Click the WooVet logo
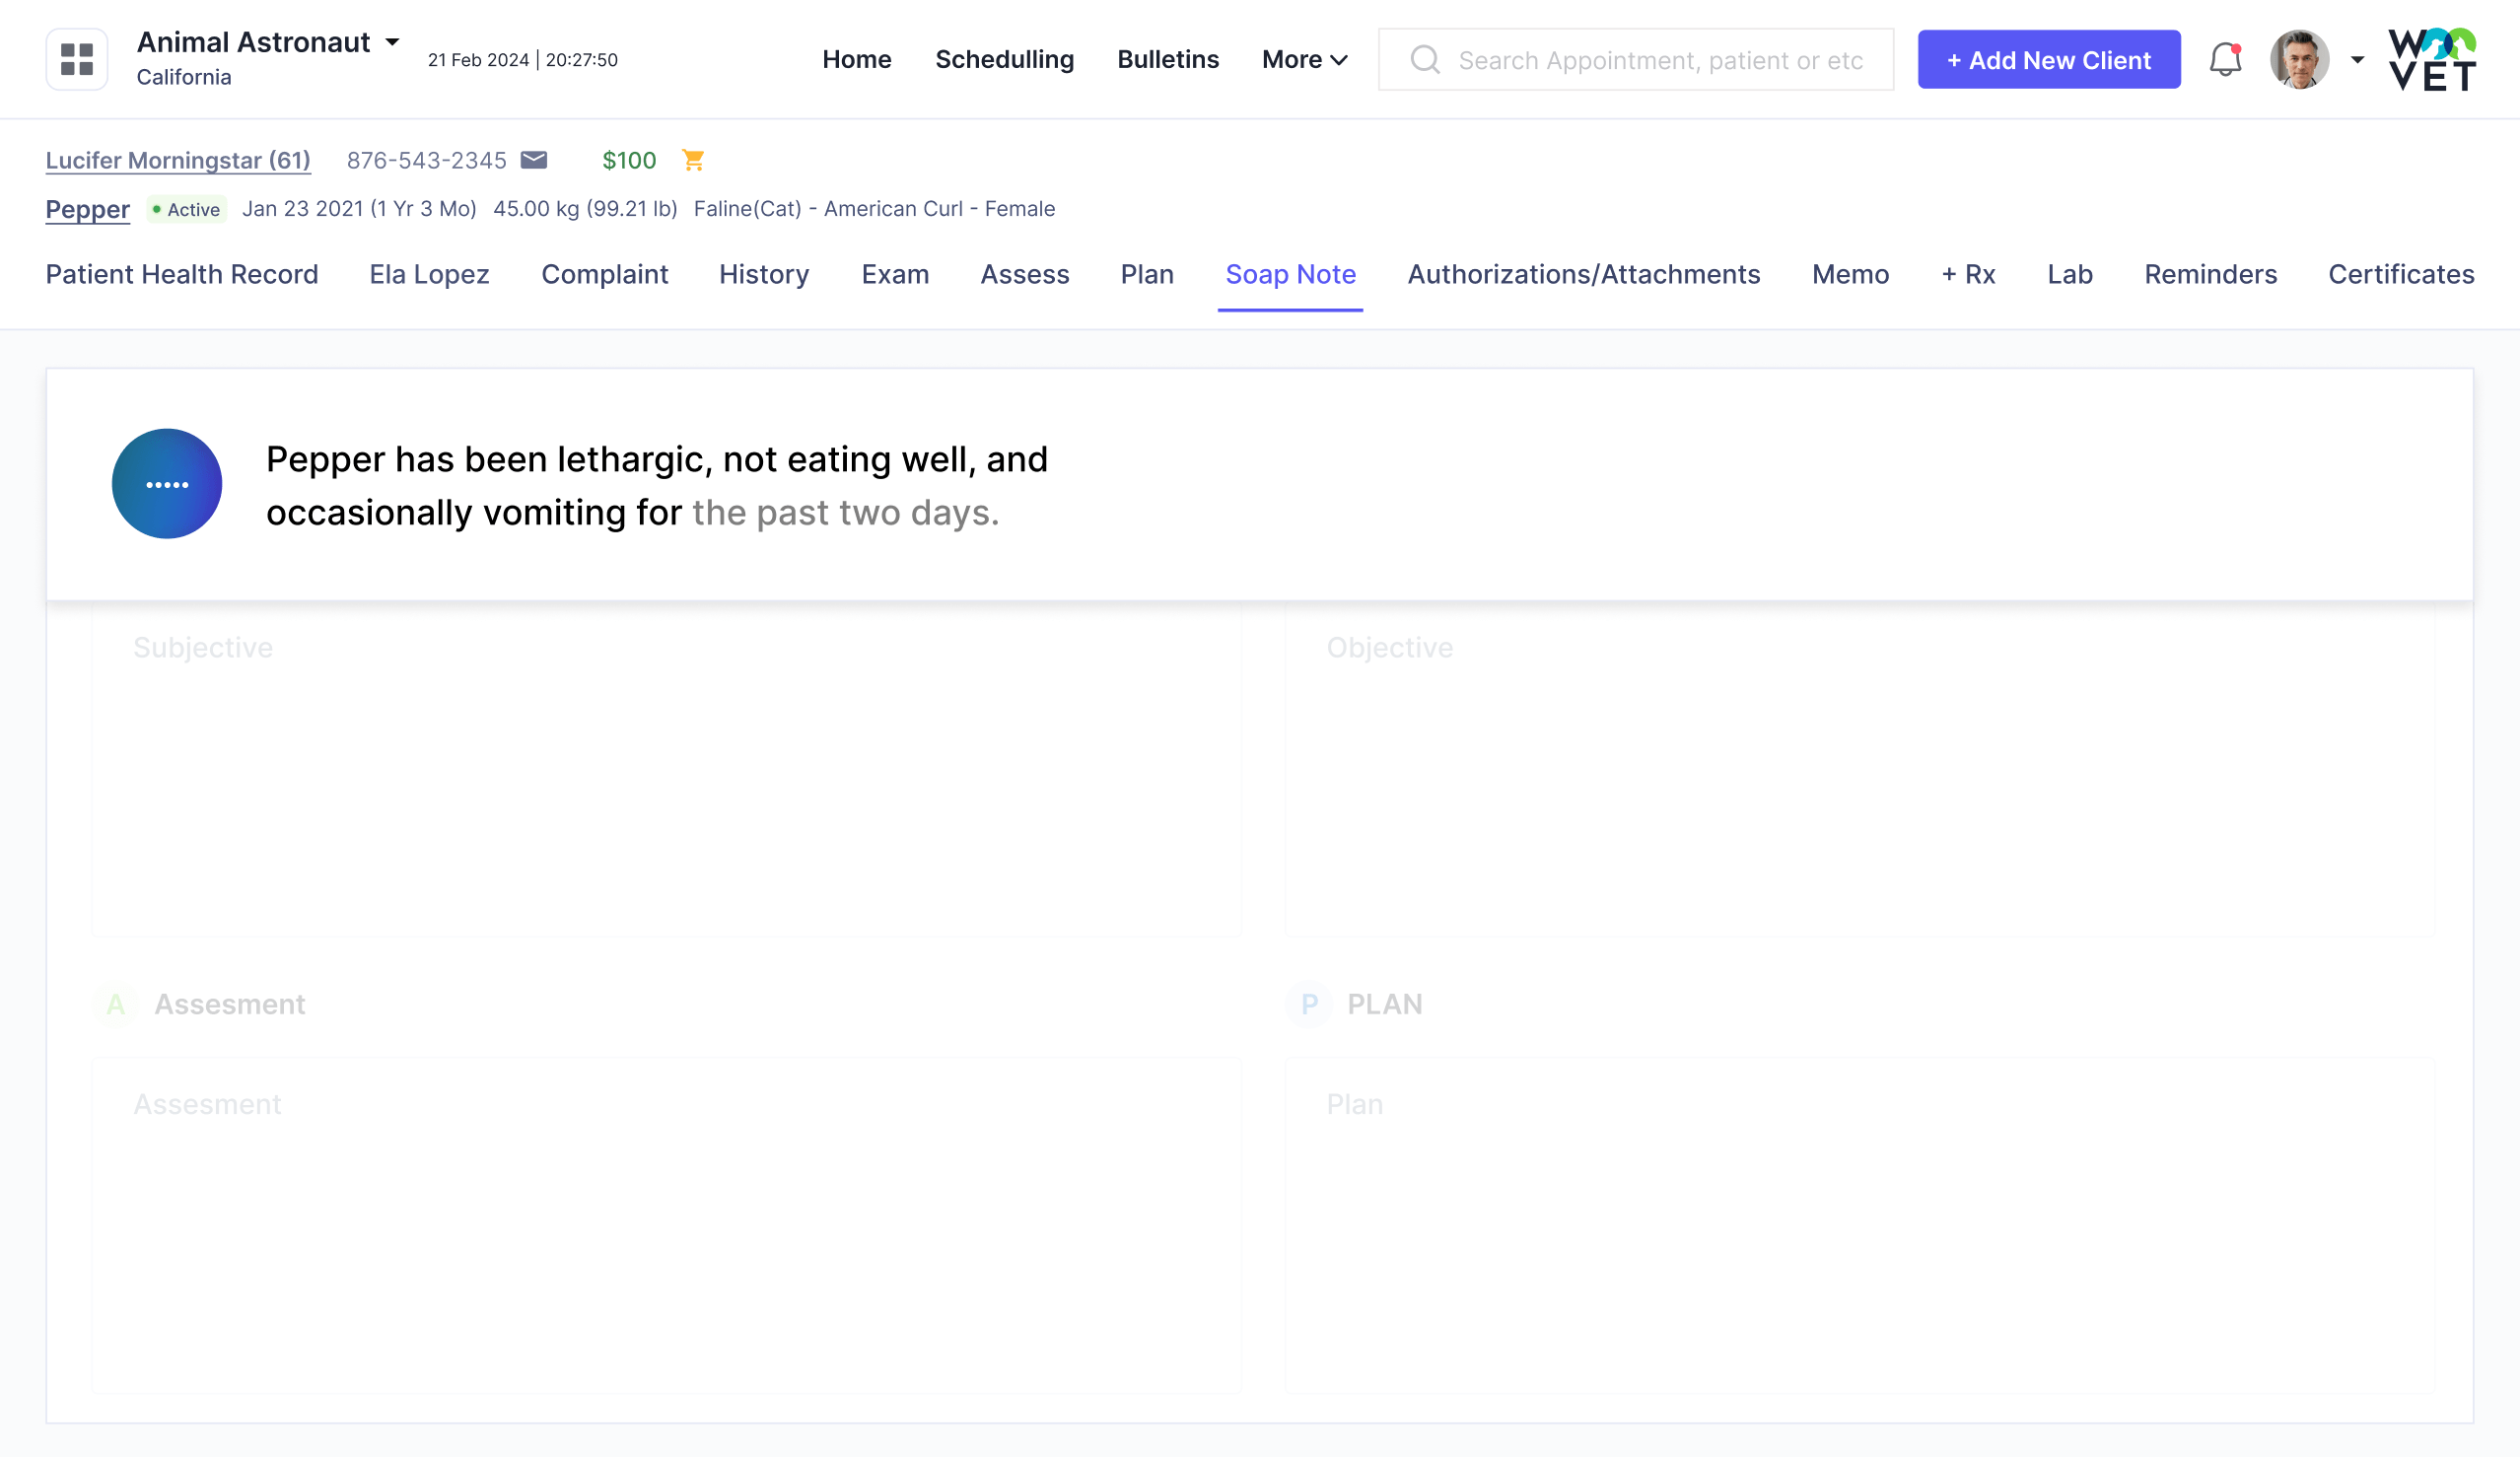Viewport: 2520px width, 1457px height. point(2432,60)
